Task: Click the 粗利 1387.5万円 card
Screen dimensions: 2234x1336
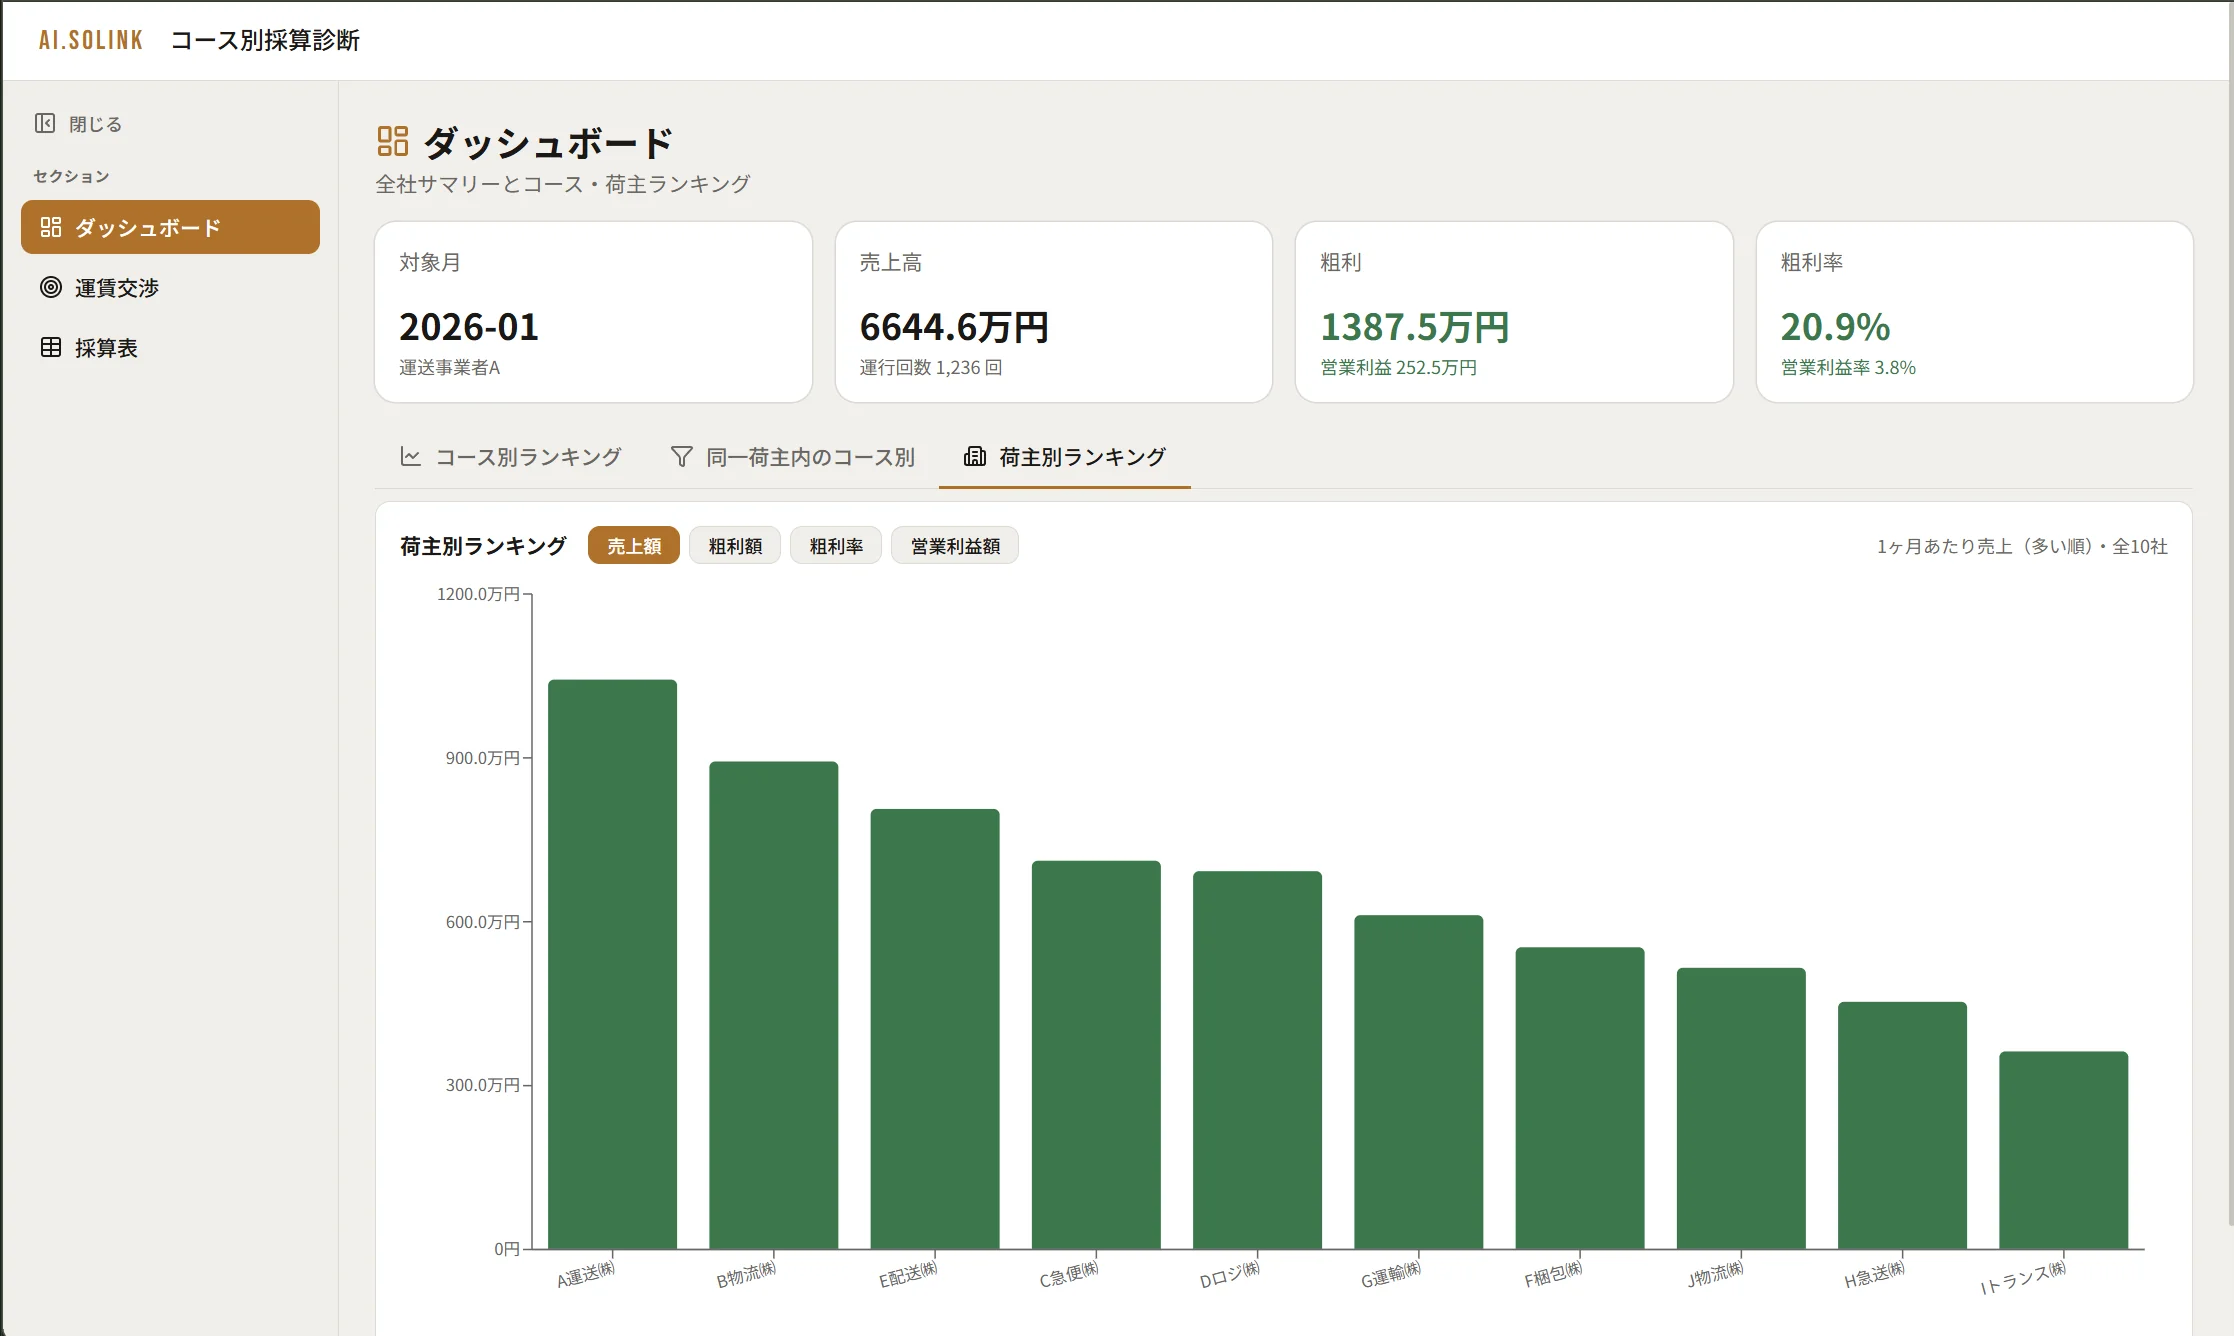Action: tap(1514, 312)
